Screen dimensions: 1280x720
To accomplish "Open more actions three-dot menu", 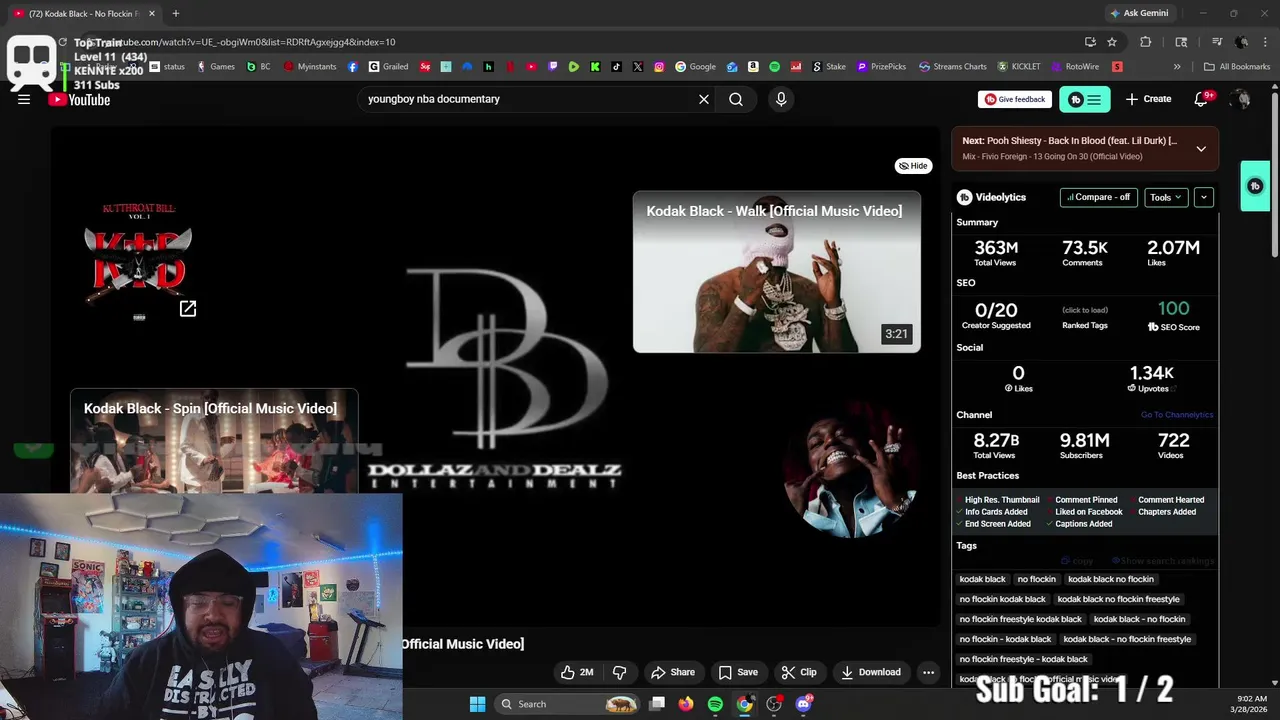I will point(928,672).
